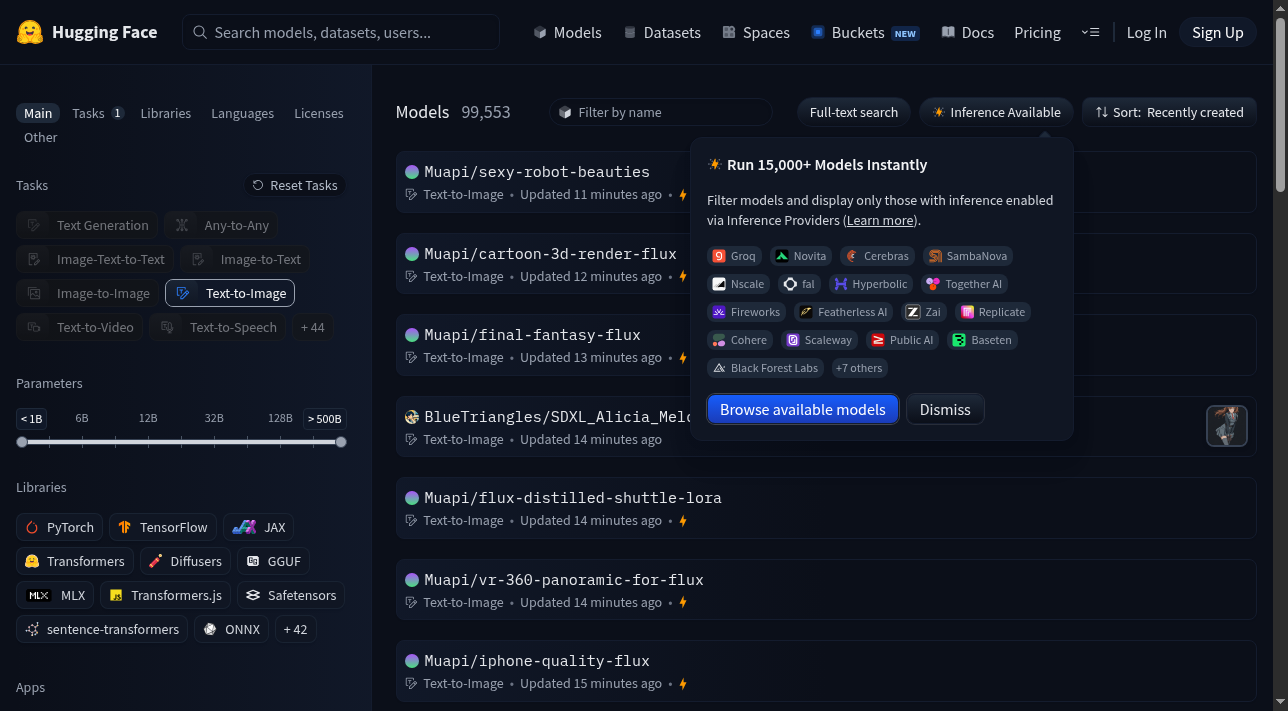Filter by ONNX library
This screenshot has width=1288, height=711.
(x=231, y=629)
